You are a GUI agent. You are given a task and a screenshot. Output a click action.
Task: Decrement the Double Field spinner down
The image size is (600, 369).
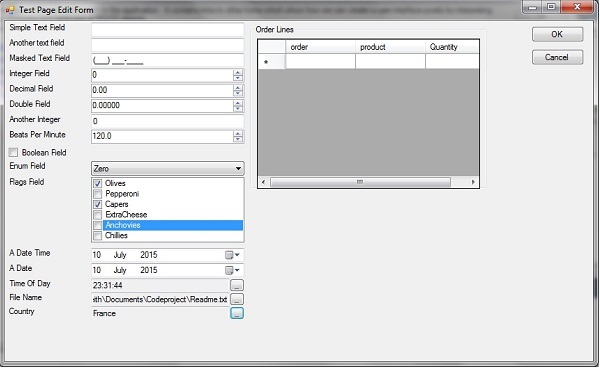tap(238, 109)
